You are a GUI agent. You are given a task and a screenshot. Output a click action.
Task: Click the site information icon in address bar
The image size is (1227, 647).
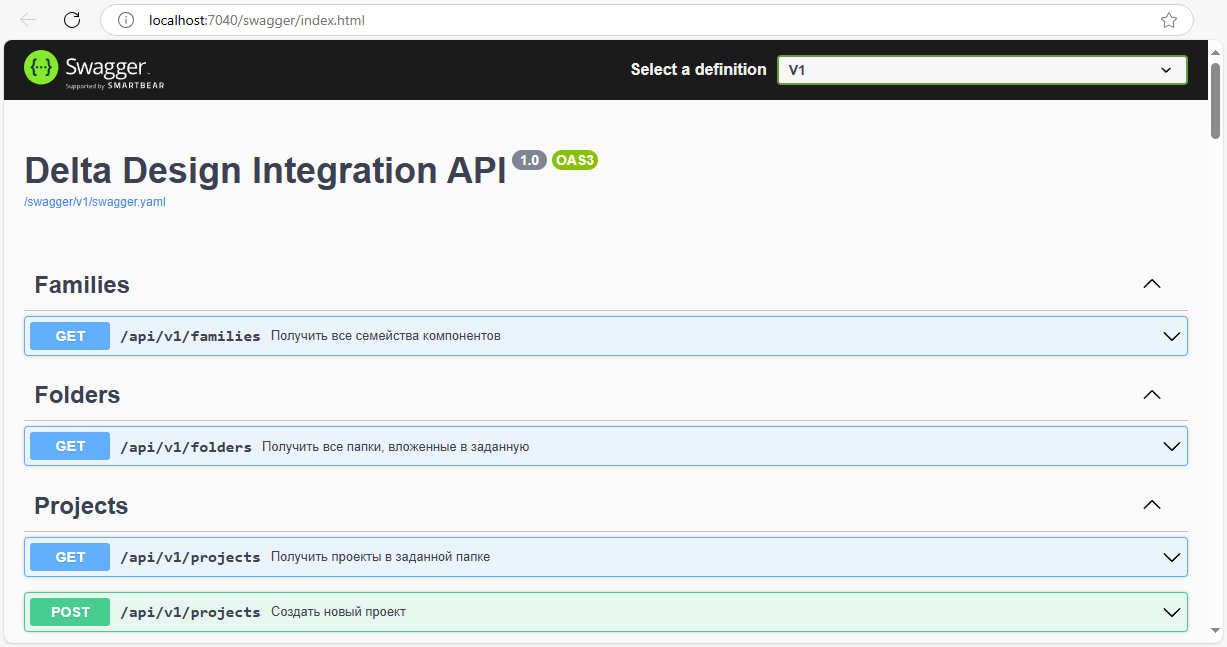coord(125,20)
